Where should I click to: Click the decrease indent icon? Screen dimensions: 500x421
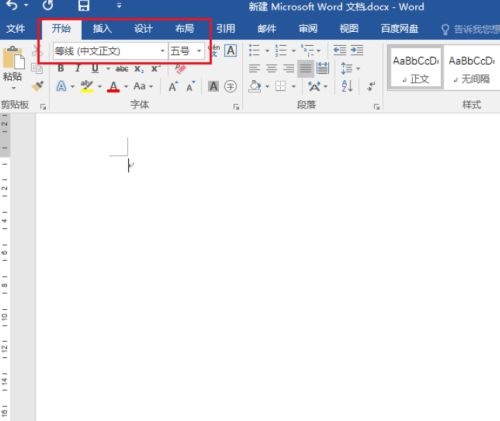340,50
